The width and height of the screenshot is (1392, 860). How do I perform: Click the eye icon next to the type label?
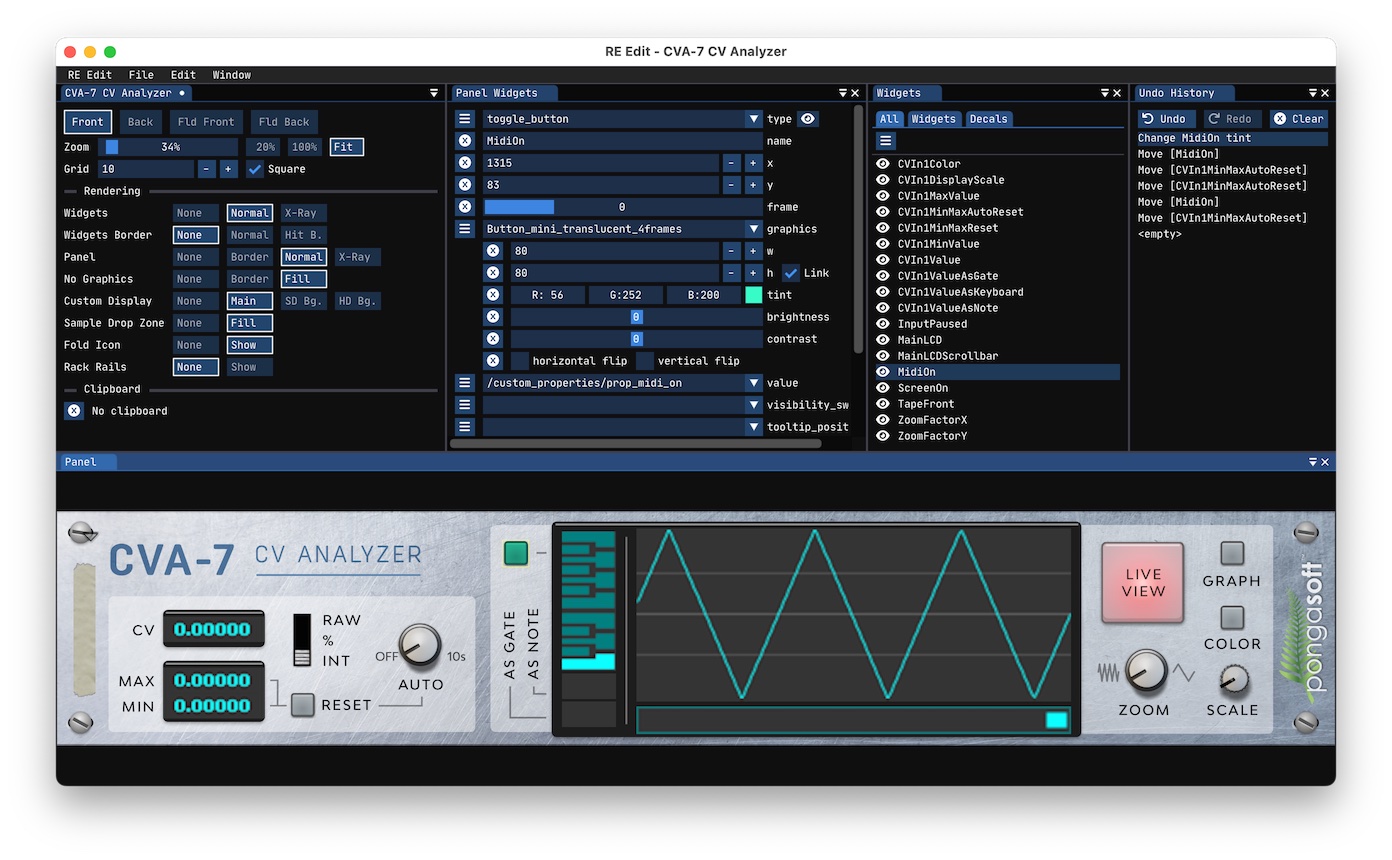[x=808, y=119]
